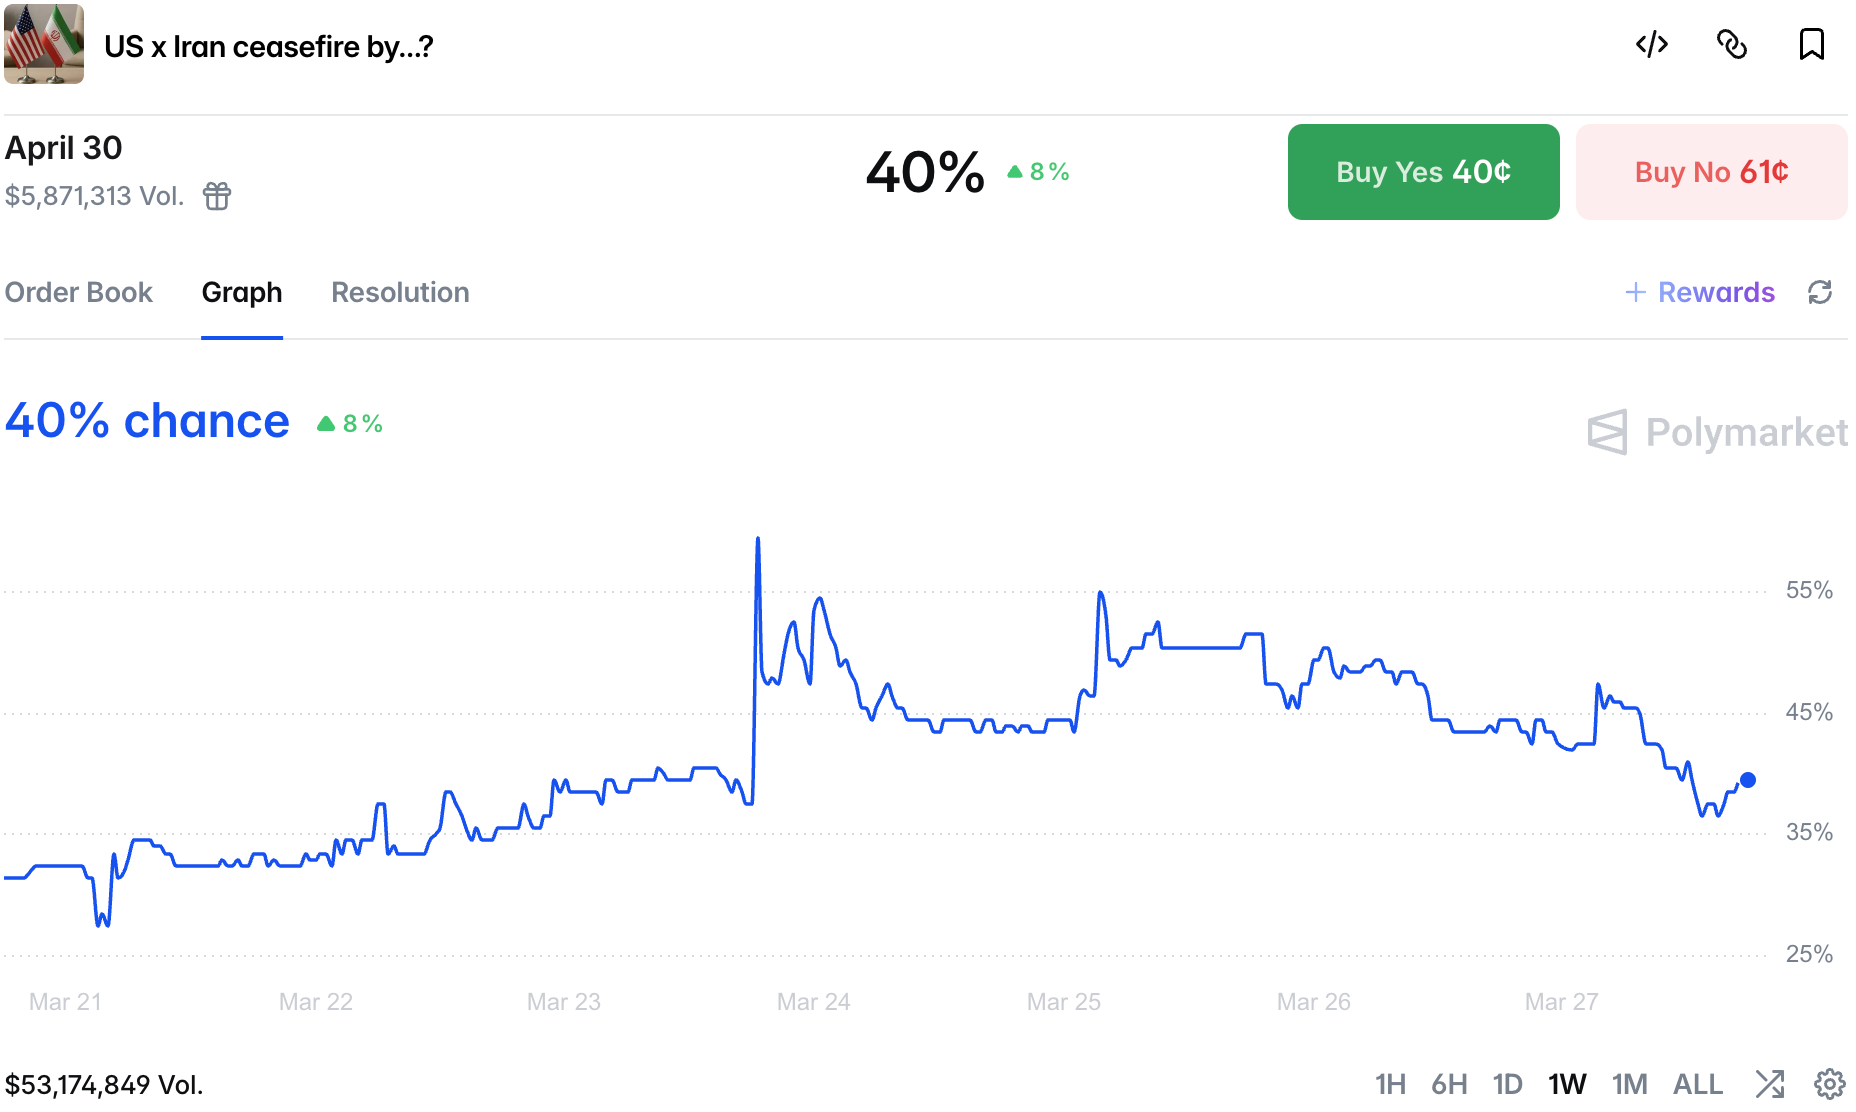Screen dimensions: 1856x1112
Task: Click Buy No 61¢ button
Action: point(1711,172)
